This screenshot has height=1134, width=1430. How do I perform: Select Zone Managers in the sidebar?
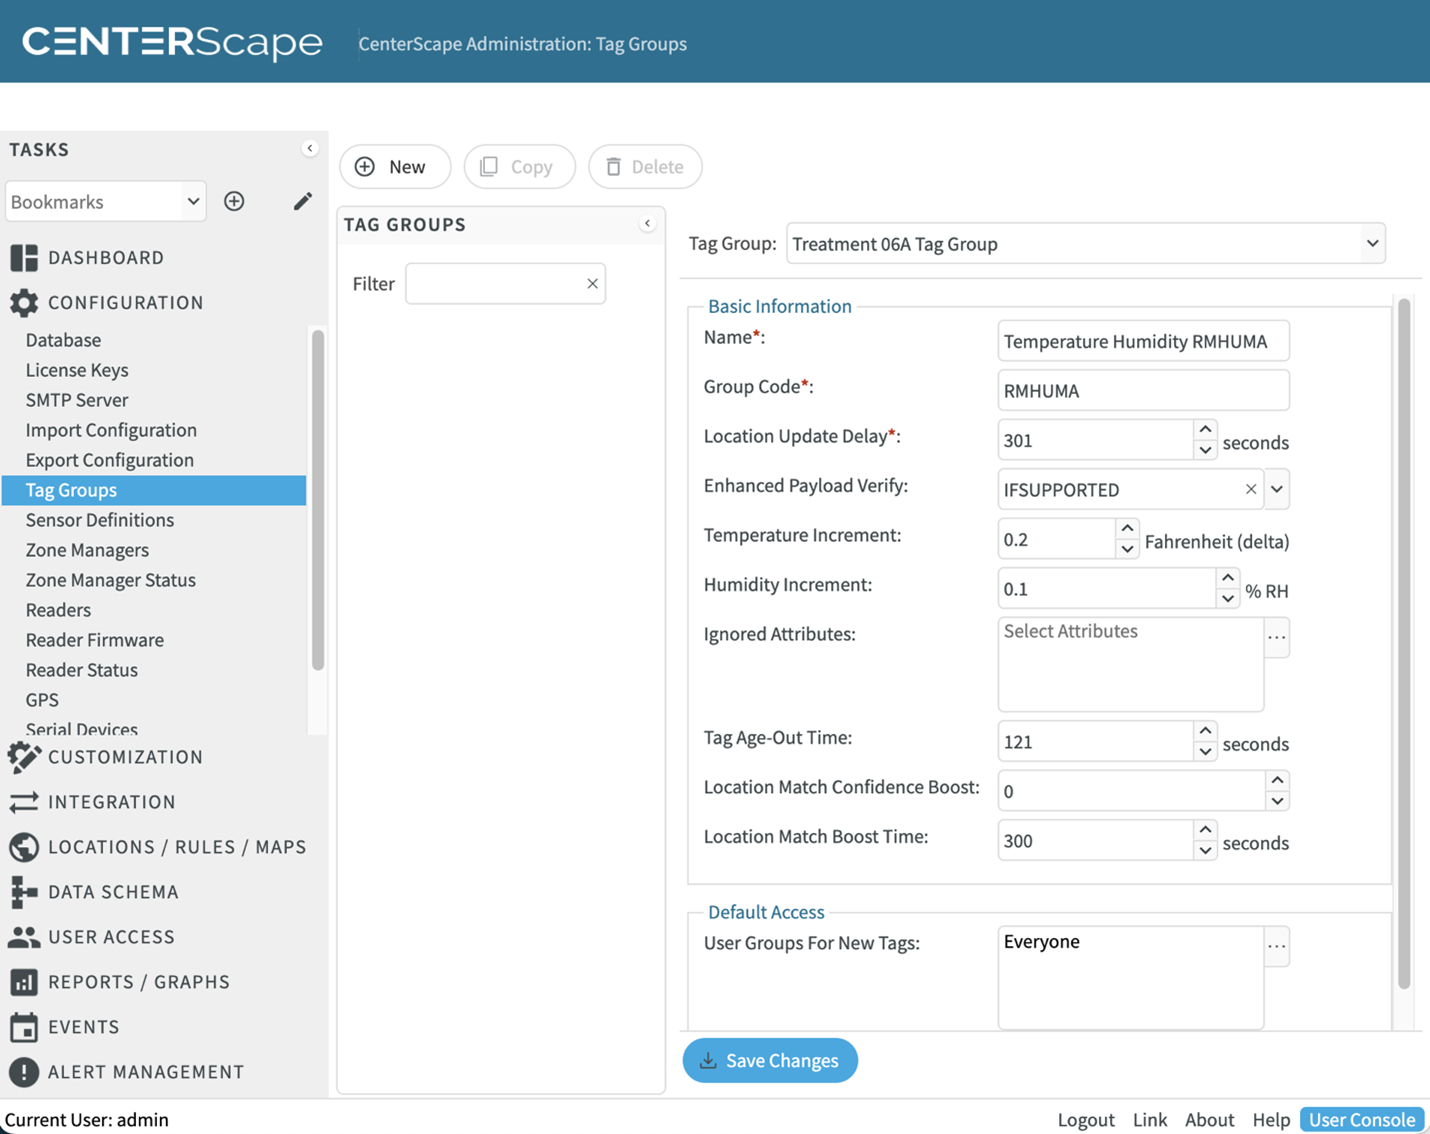87,550
